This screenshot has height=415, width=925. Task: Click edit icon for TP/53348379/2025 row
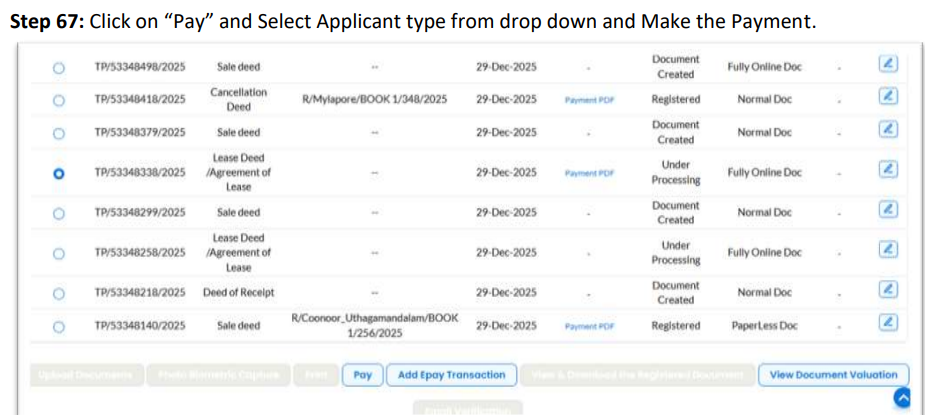(888, 129)
